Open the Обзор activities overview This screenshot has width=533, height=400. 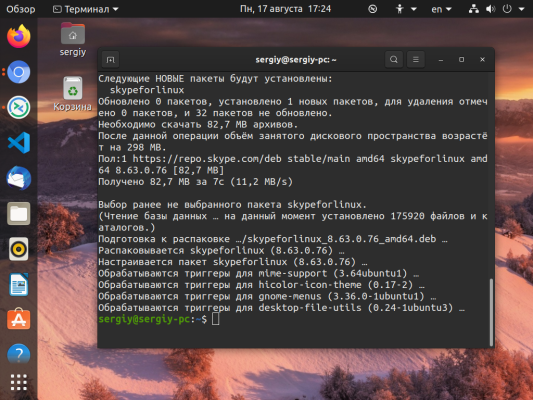pos(21,9)
